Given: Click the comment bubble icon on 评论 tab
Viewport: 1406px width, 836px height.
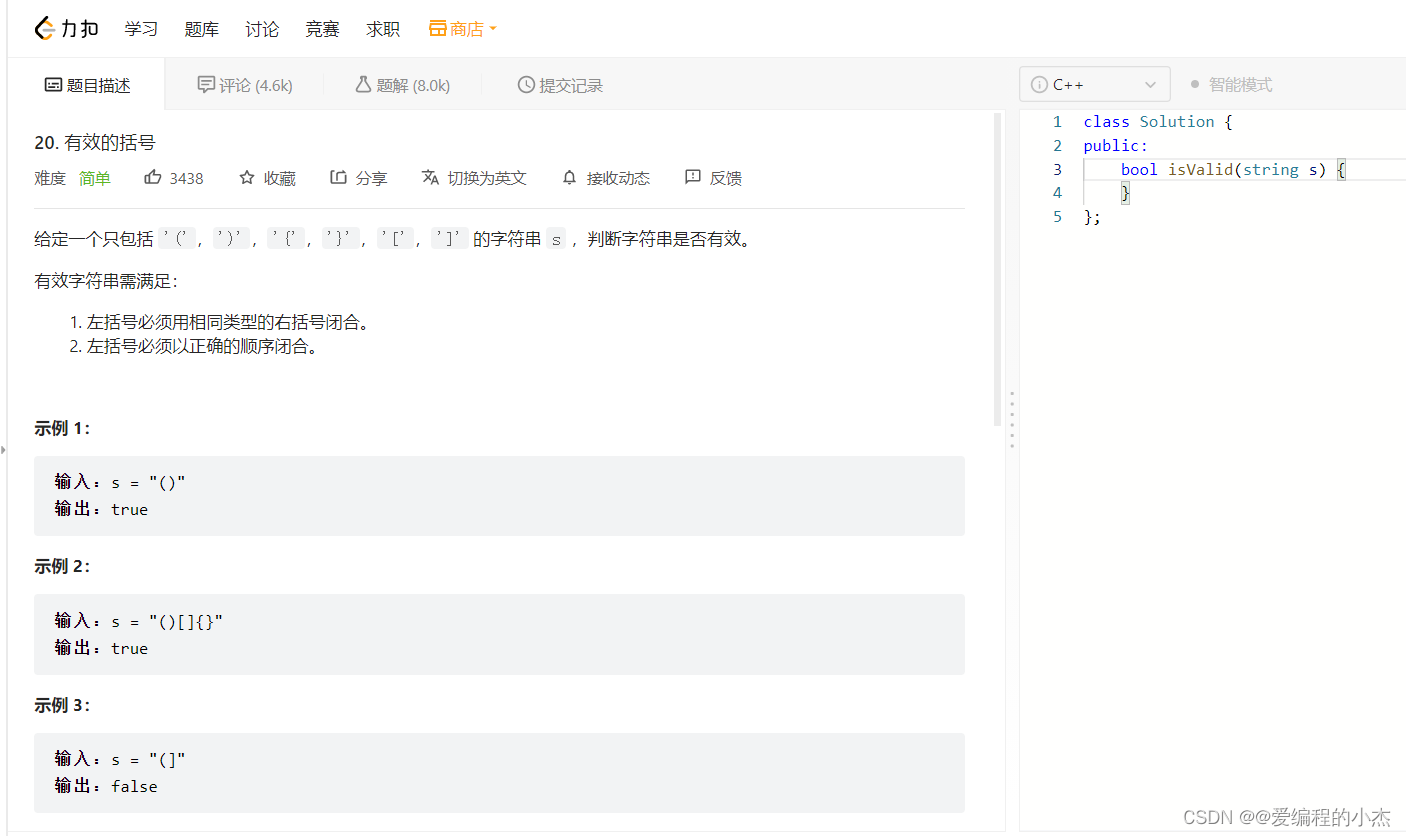Looking at the screenshot, I should pyautogui.click(x=206, y=85).
